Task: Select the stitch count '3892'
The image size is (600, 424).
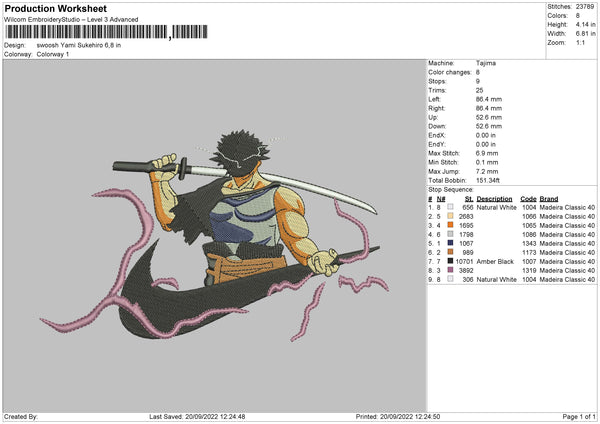Action: pos(466,271)
